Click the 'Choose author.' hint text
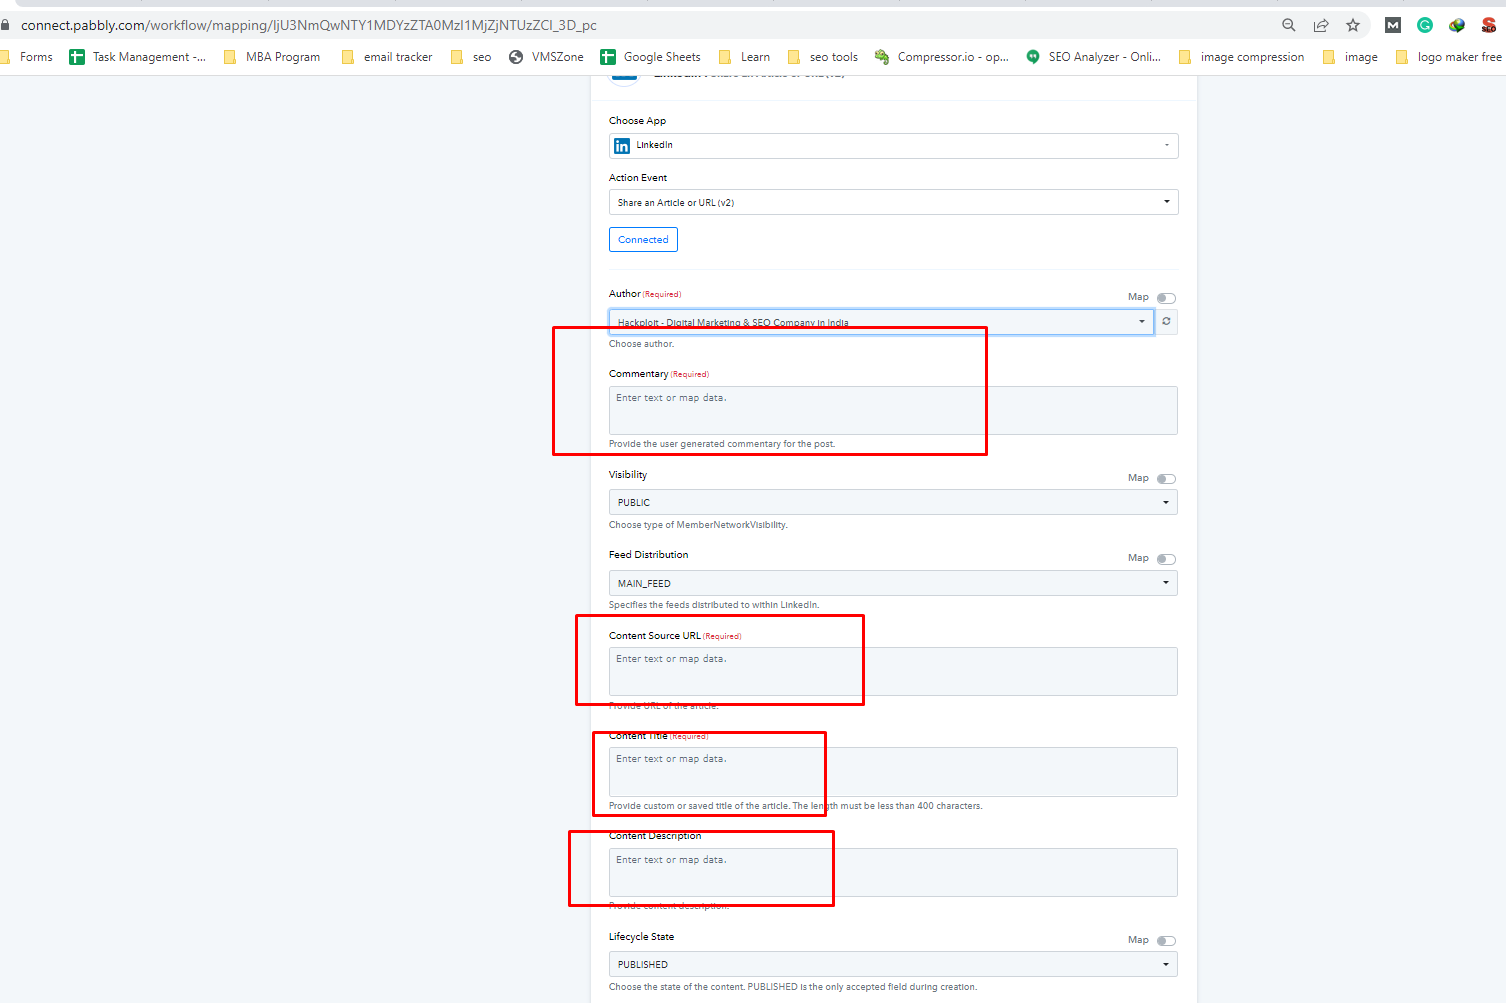 click(x=641, y=344)
